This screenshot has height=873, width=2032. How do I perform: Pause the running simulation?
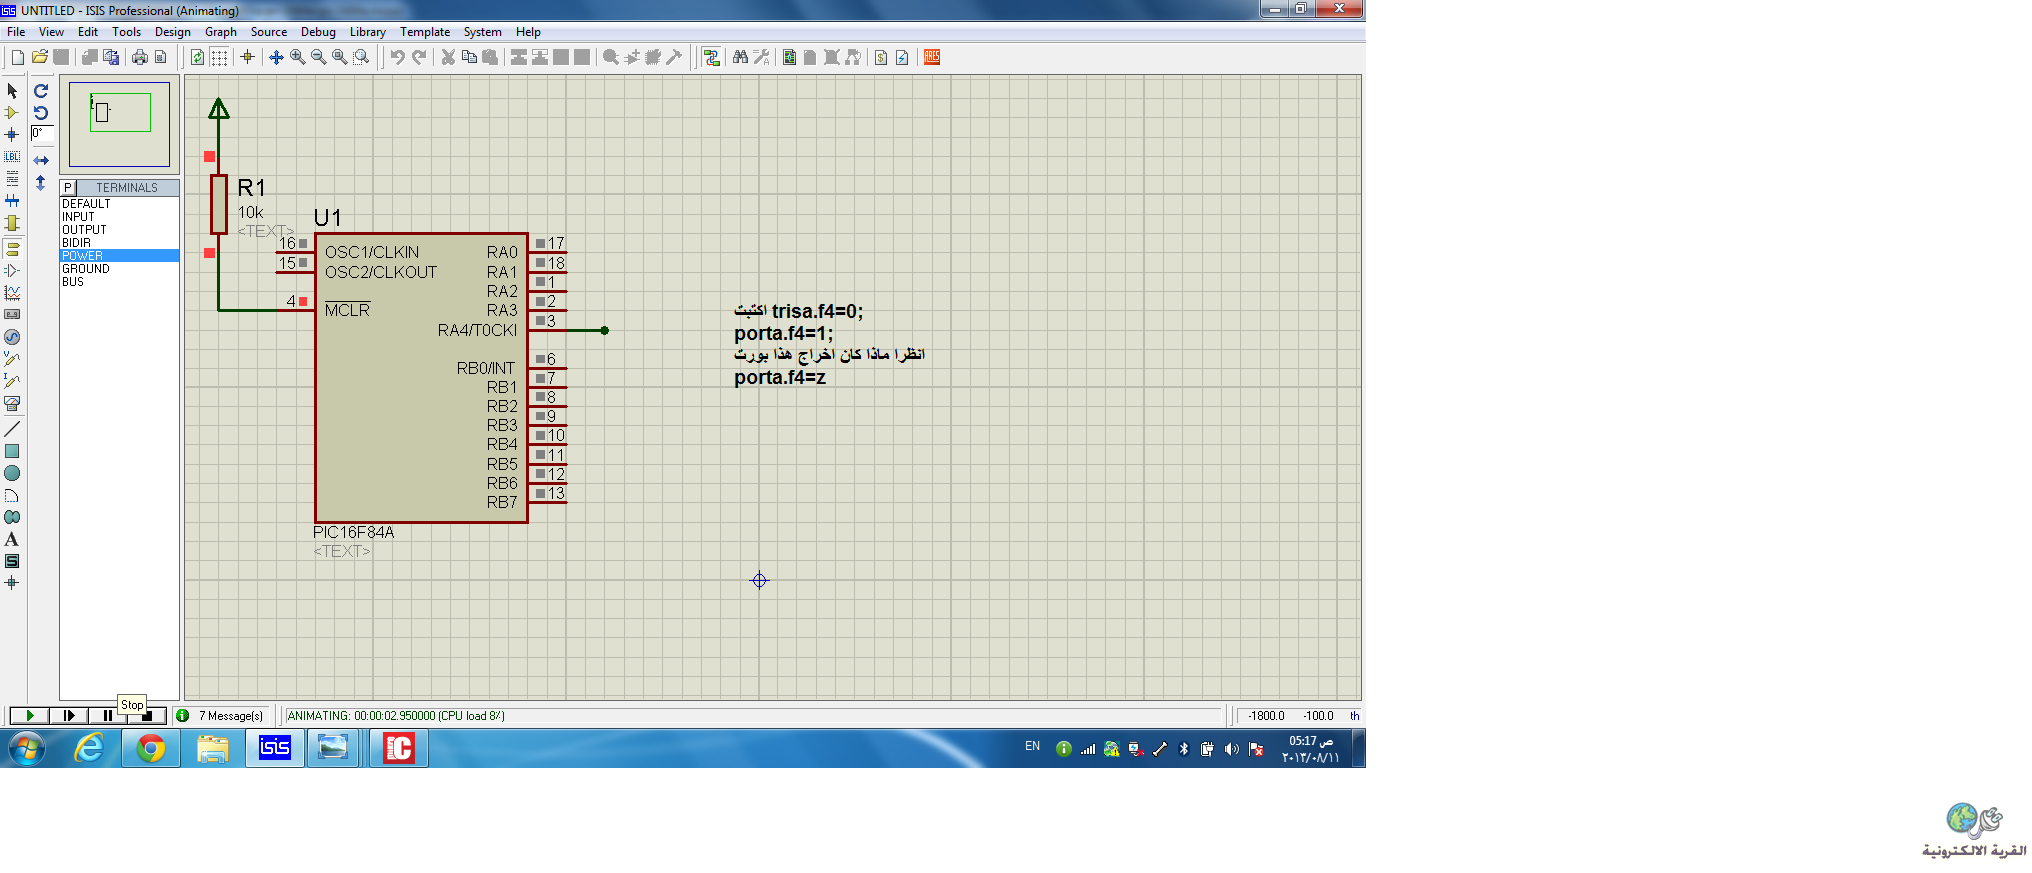coord(108,716)
